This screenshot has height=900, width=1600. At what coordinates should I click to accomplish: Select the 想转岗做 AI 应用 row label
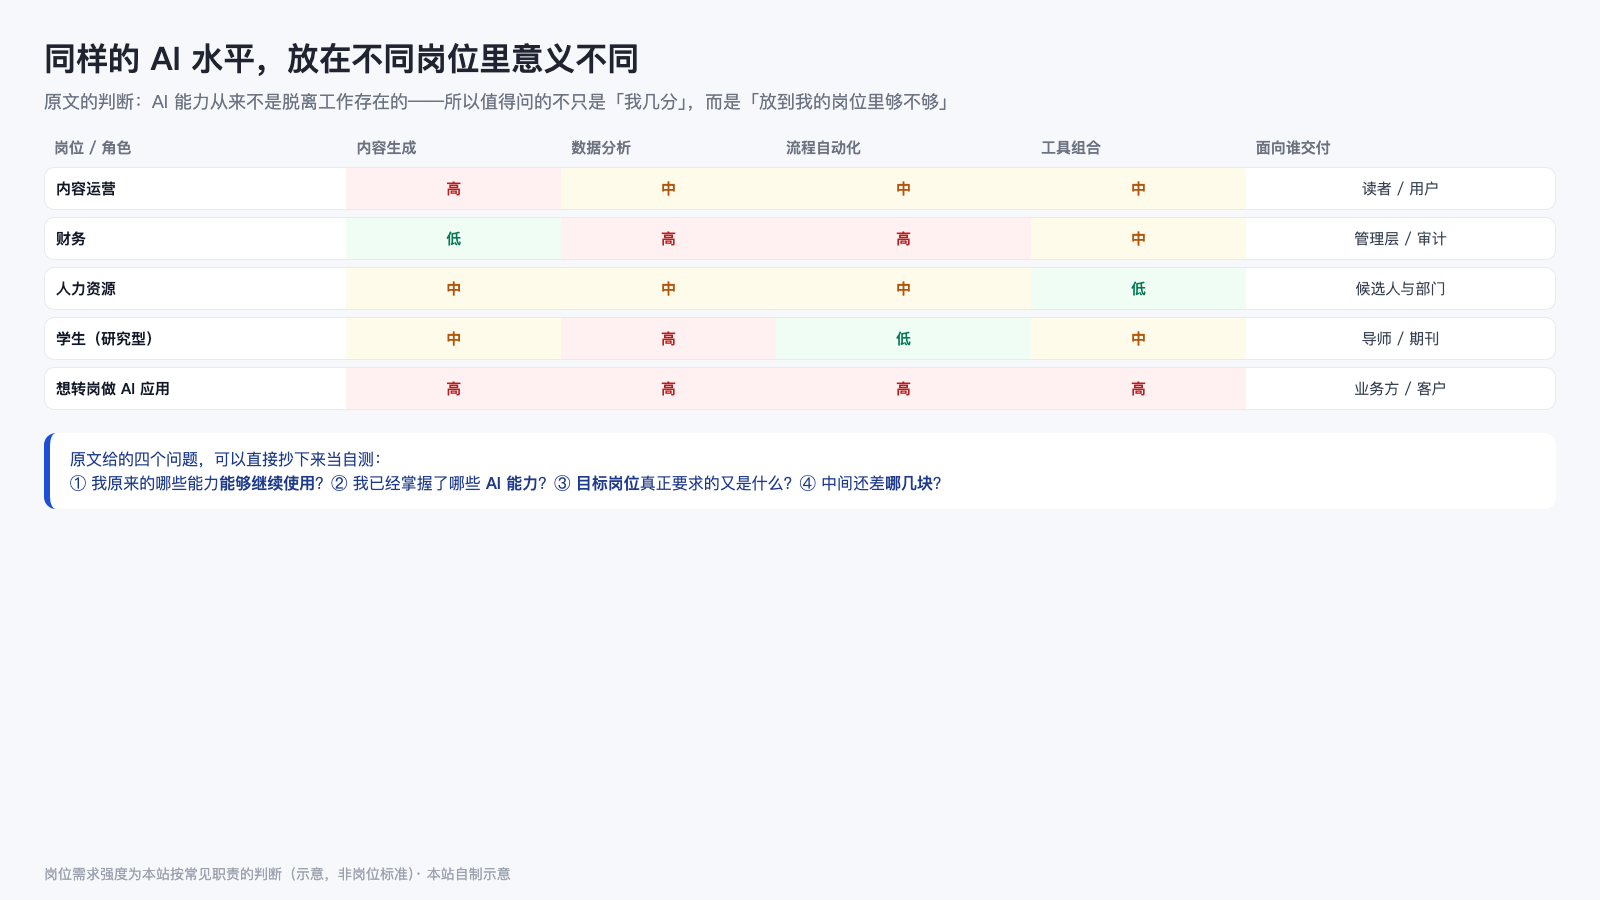(113, 389)
